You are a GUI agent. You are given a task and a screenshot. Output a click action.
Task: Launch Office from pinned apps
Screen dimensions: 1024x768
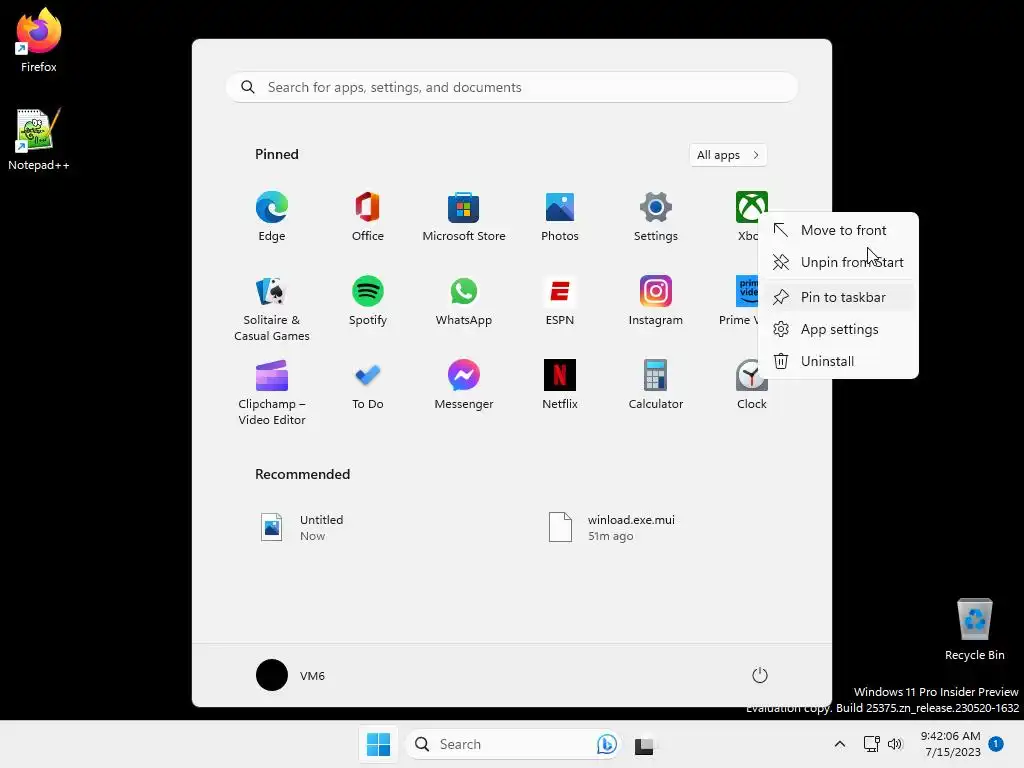(x=368, y=217)
